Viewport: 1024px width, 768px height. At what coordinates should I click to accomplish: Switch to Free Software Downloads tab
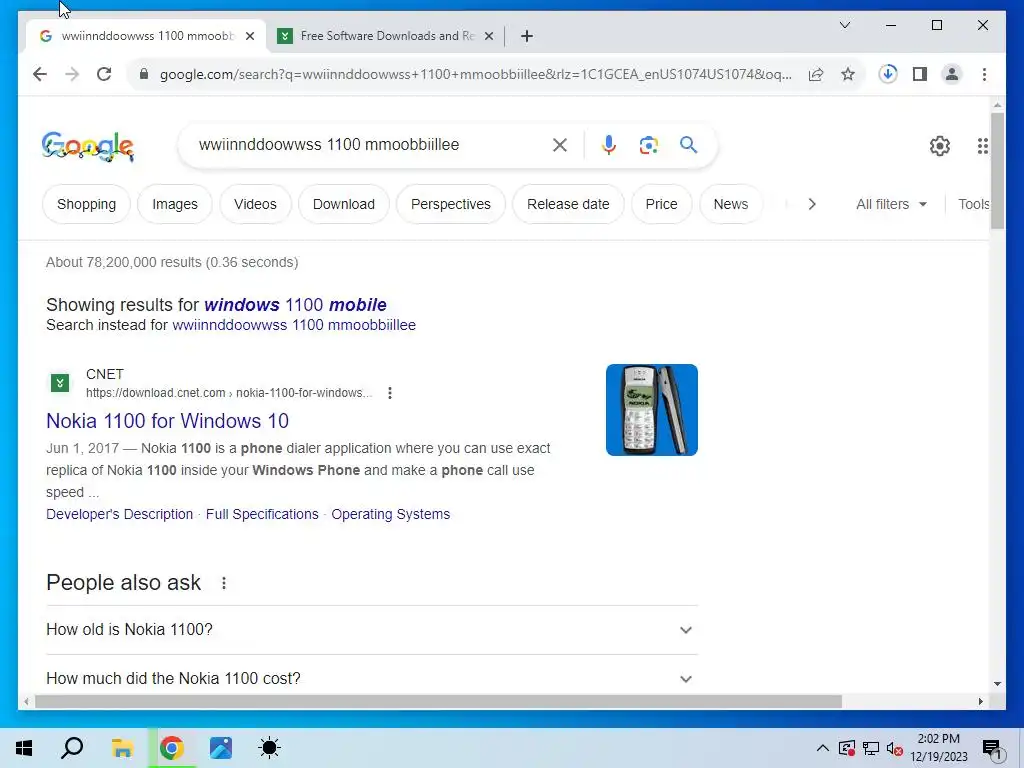[x=387, y=36]
